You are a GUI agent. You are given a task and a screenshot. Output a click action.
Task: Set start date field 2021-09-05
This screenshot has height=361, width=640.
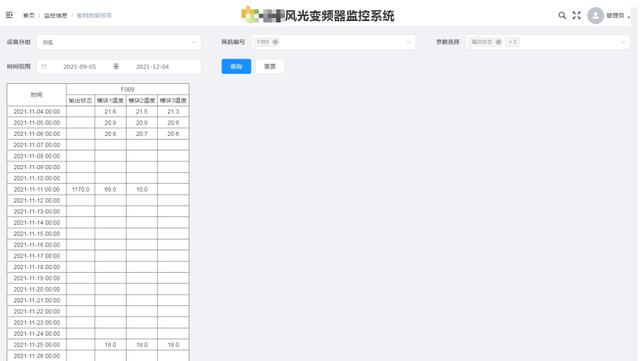coord(80,67)
